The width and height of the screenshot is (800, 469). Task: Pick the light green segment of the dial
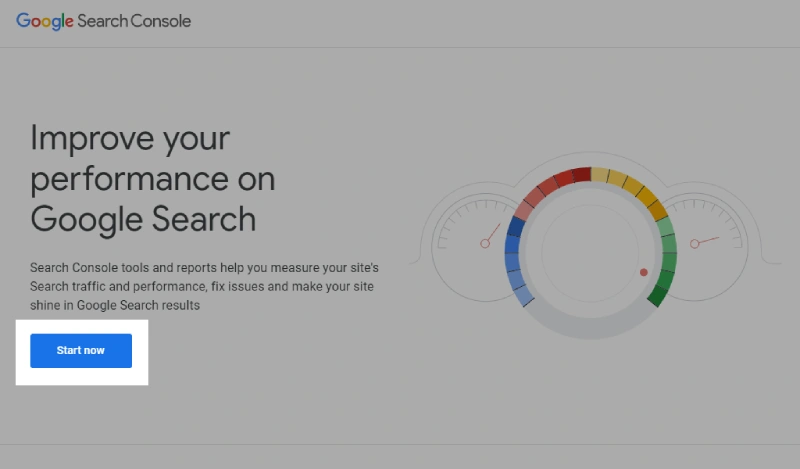pyautogui.click(x=665, y=226)
